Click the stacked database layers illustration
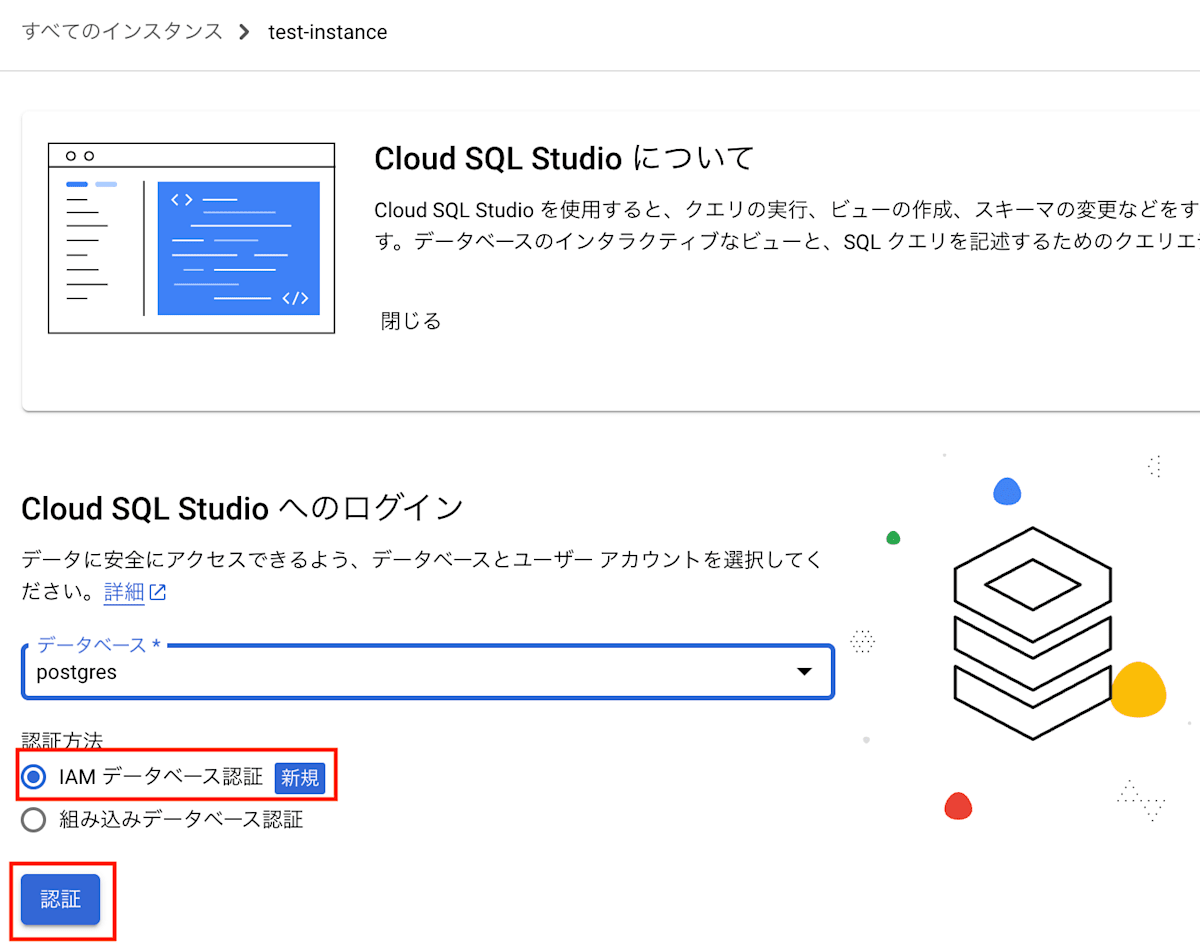 (1033, 633)
